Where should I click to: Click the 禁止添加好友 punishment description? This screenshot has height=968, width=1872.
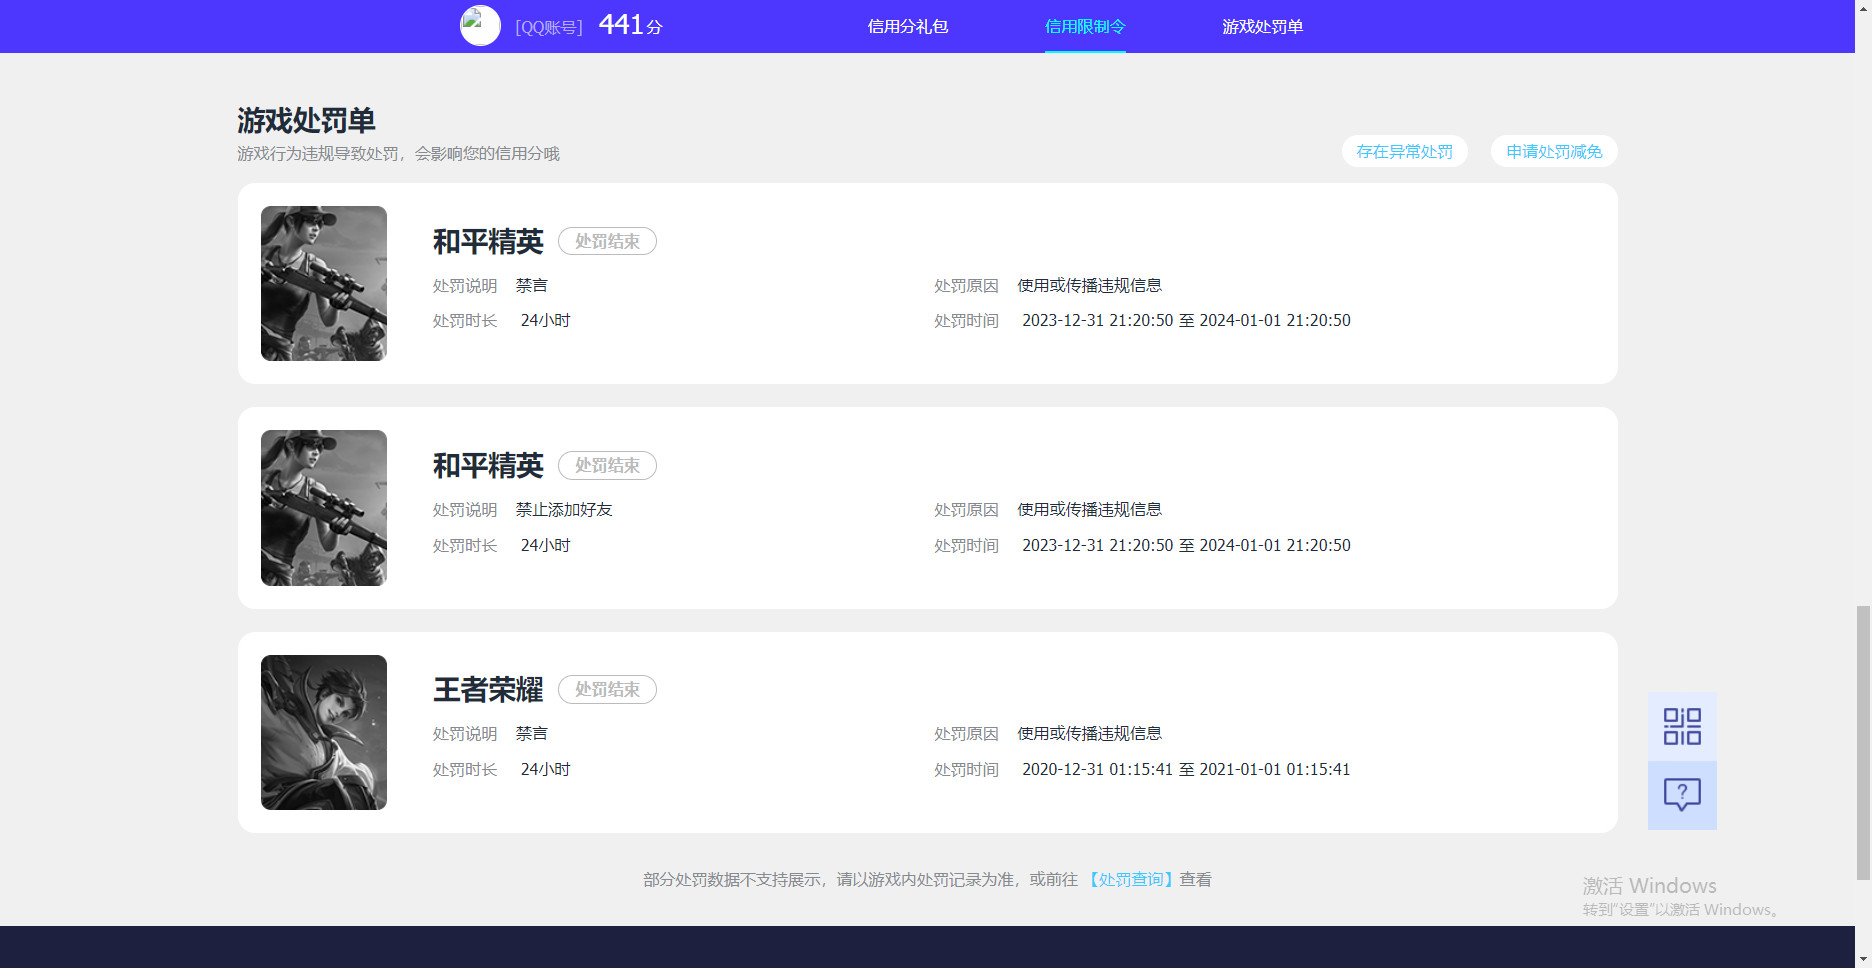[x=564, y=510]
